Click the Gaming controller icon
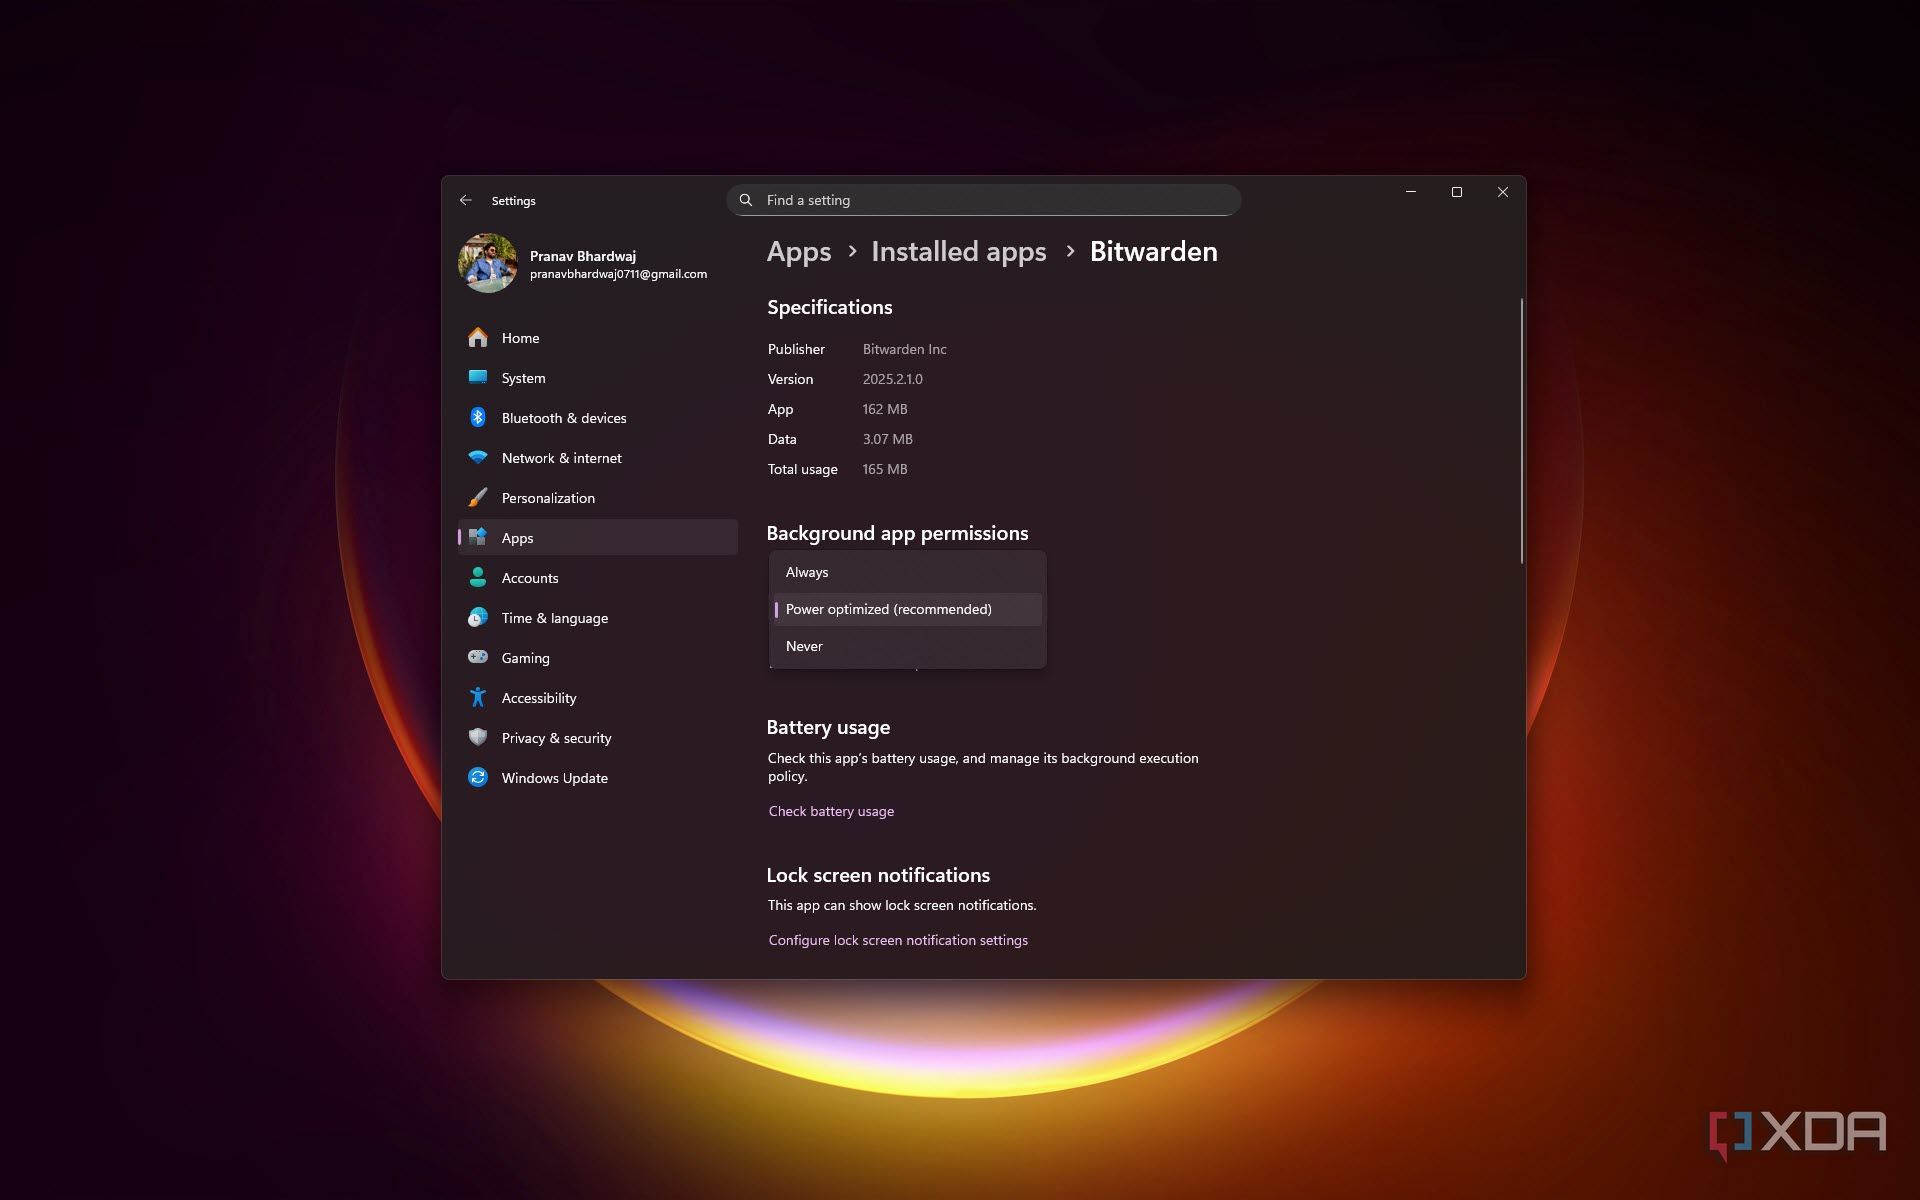The height and width of the screenshot is (1200, 1920). pyautogui.click(x=478, y=658)
